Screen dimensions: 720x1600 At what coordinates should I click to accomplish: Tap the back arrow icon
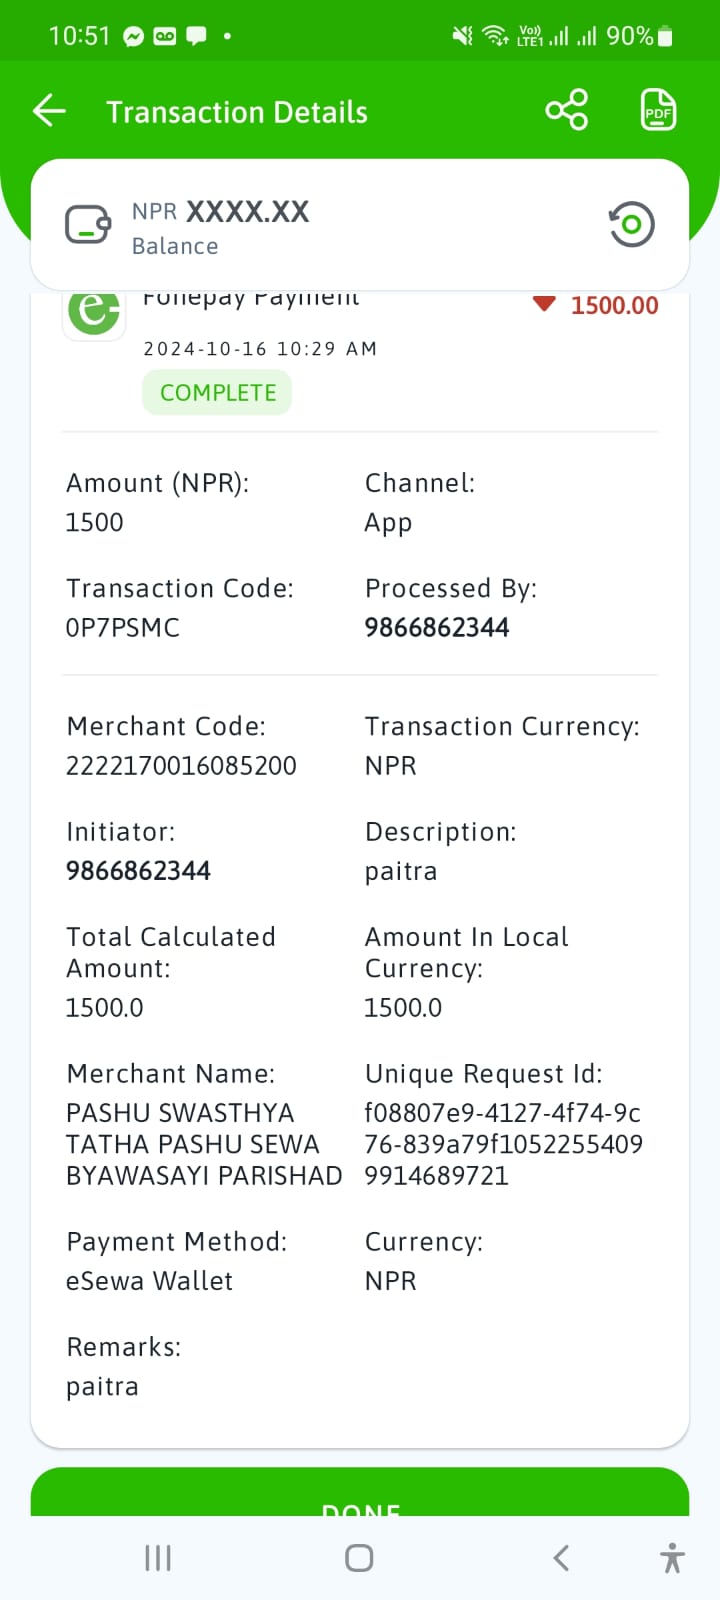tap(49, 111)
